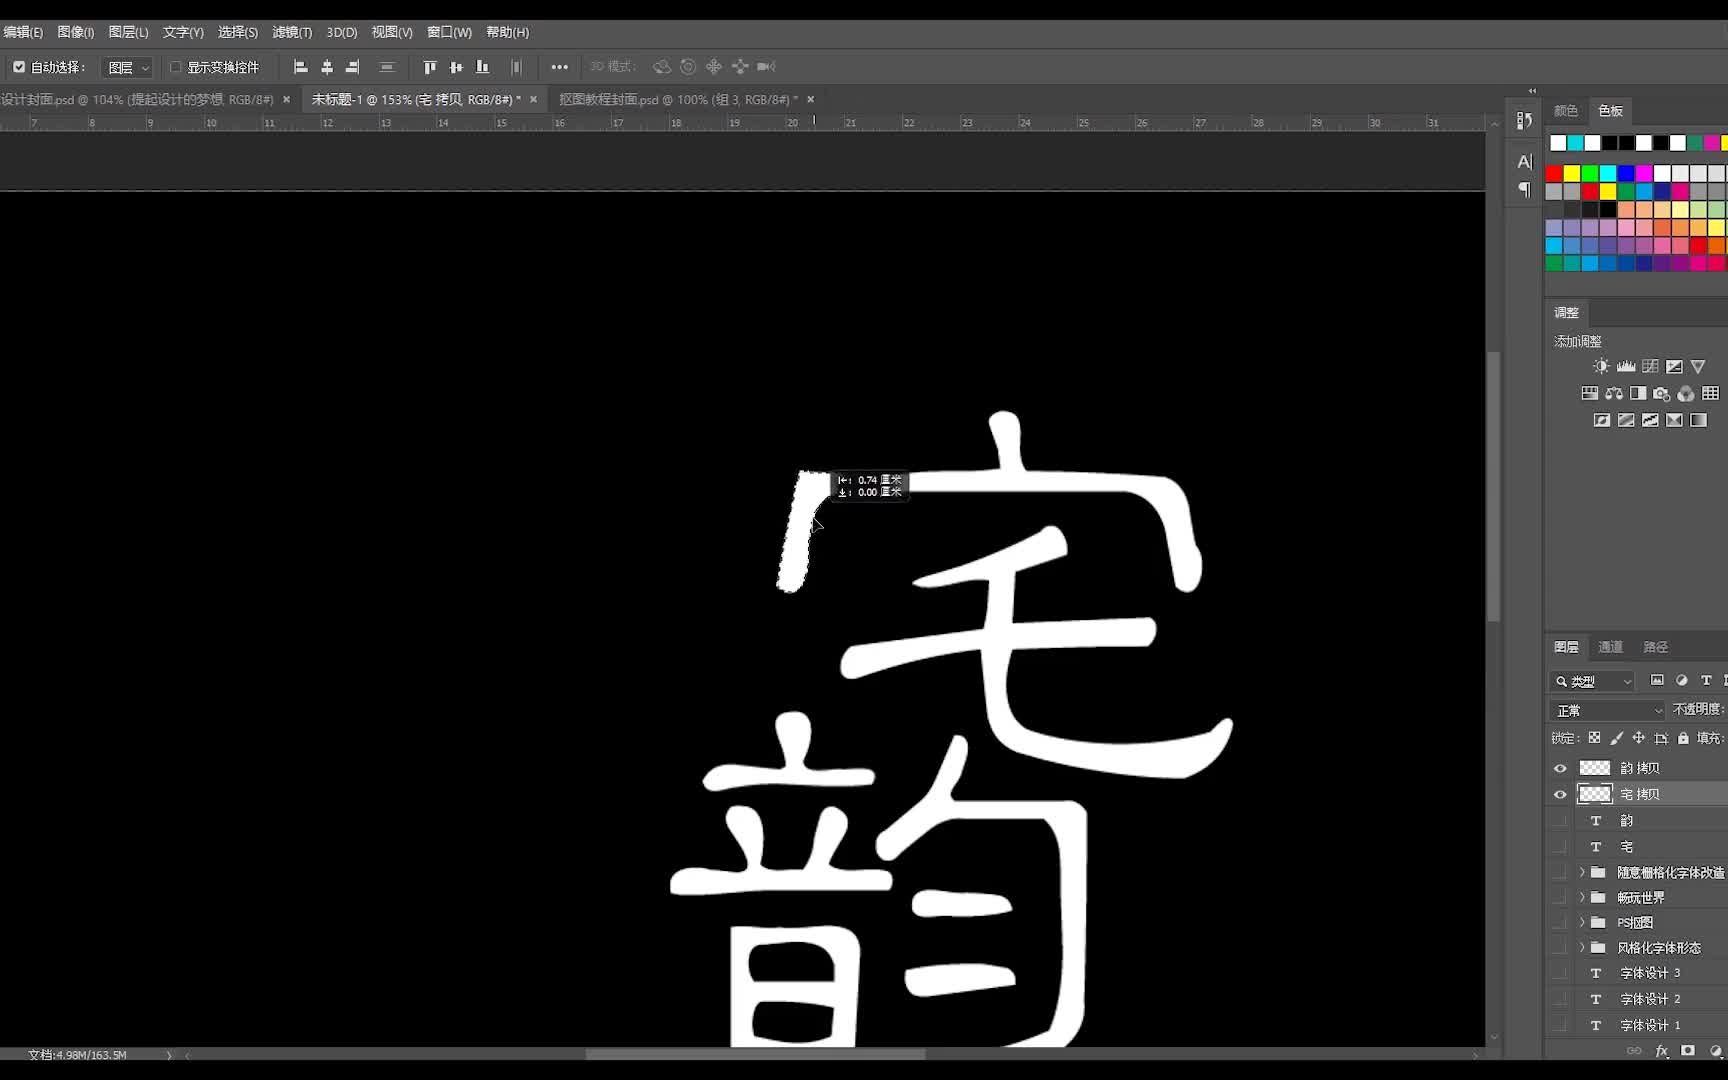
Task: Open the 图像(I) menu
Action: (76, 32)
